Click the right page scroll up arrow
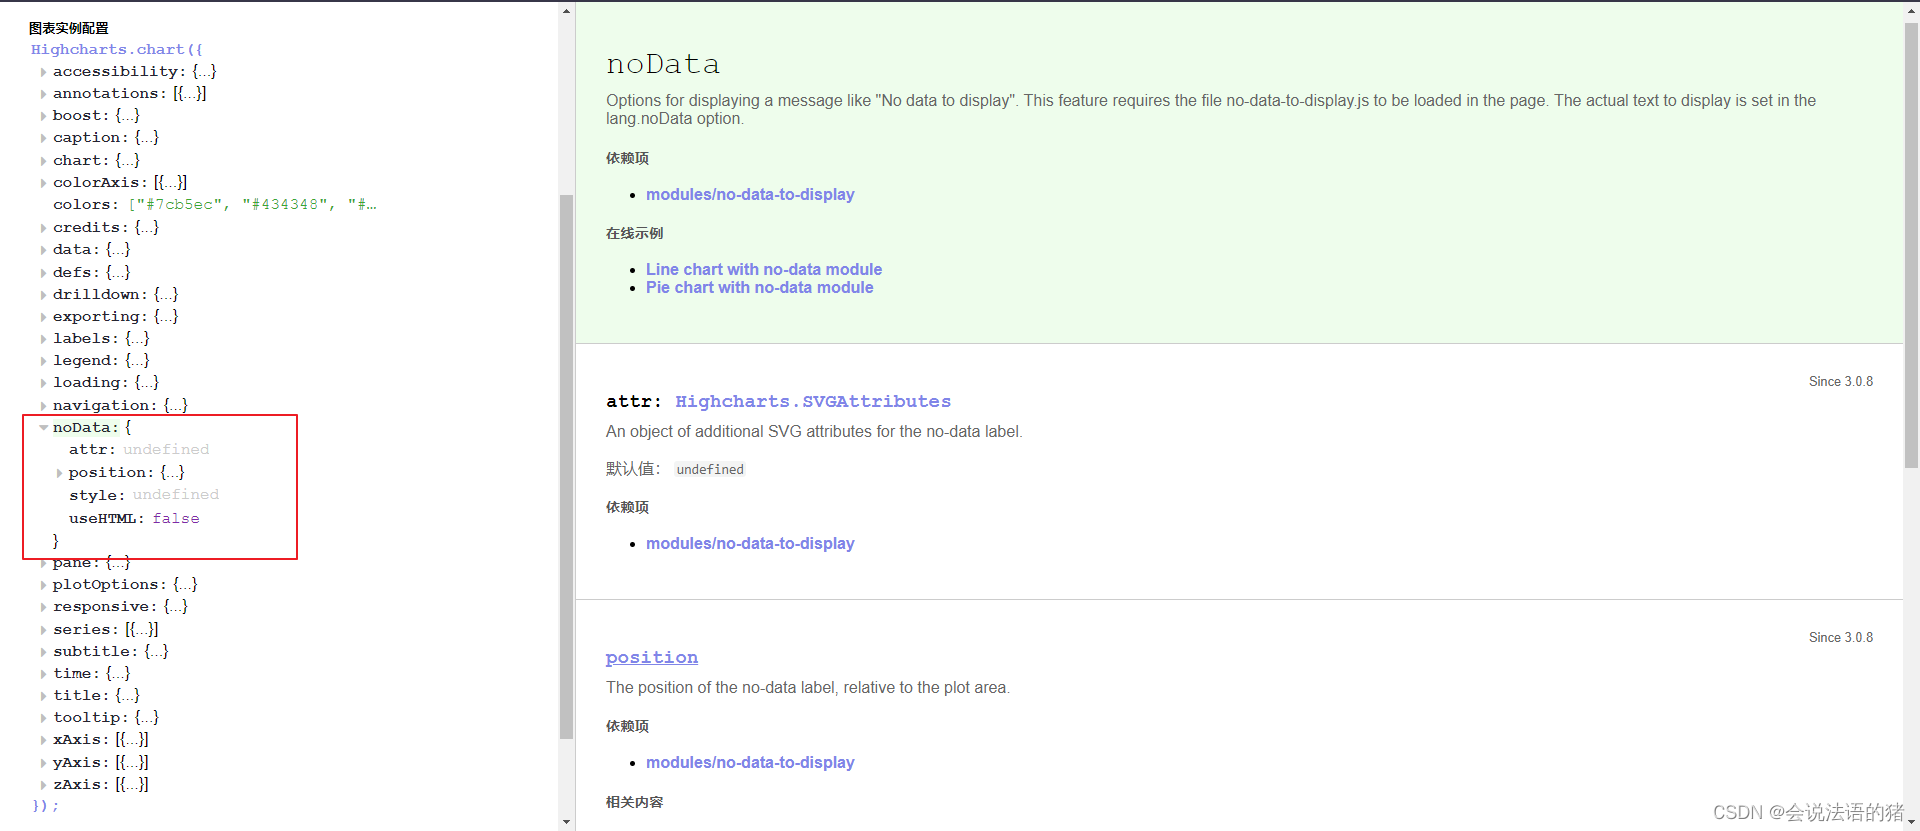Image resolution: width=1920 pixels, height=831 pixels. point(1911,11)
